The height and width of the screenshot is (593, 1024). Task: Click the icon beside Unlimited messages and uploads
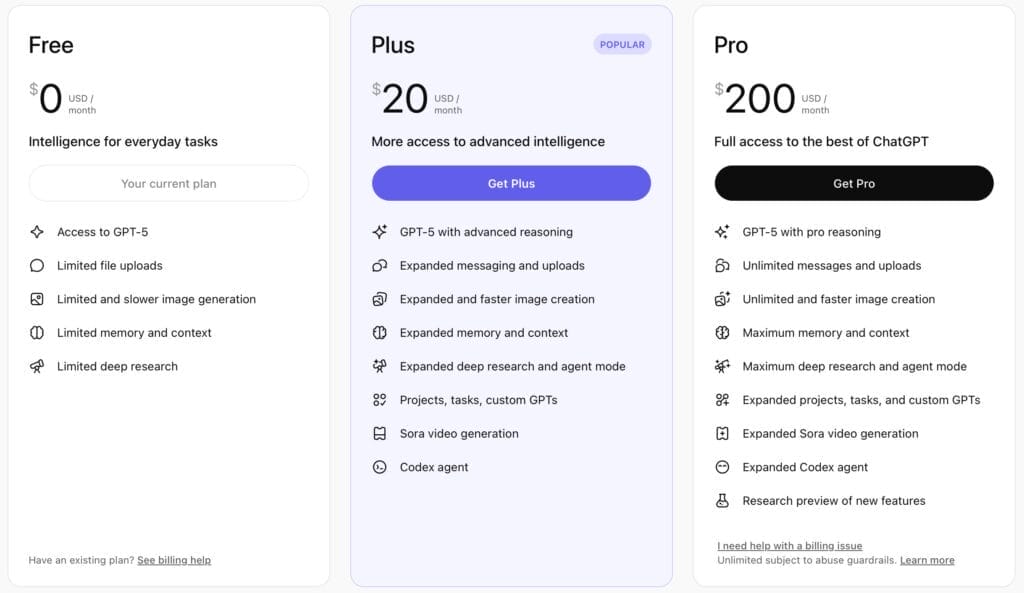pos(723,266)
